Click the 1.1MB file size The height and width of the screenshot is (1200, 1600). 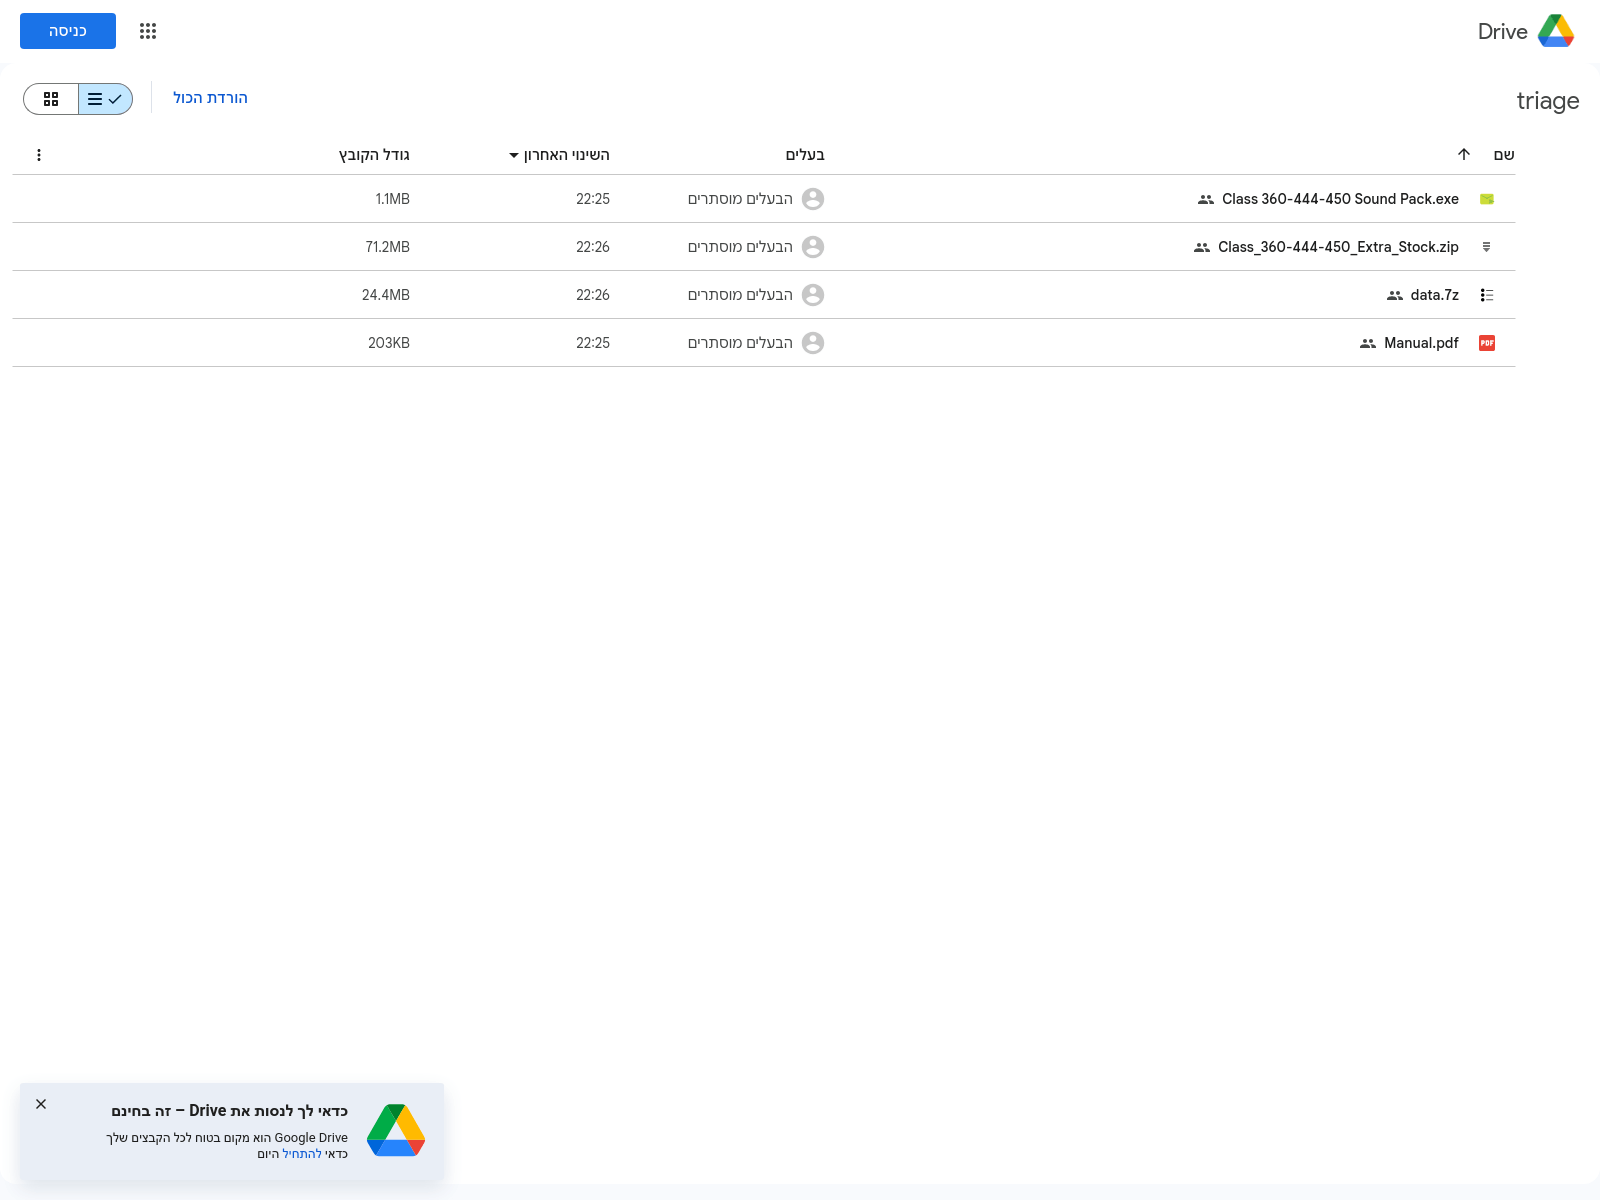[392, 199]
